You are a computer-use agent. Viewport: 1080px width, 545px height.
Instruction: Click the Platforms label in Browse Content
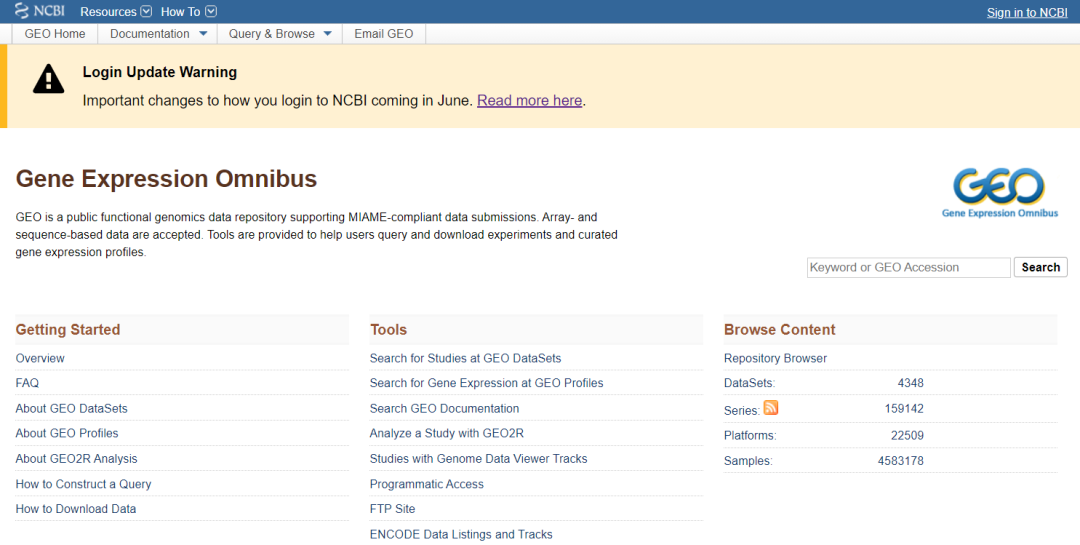point(750,435)
